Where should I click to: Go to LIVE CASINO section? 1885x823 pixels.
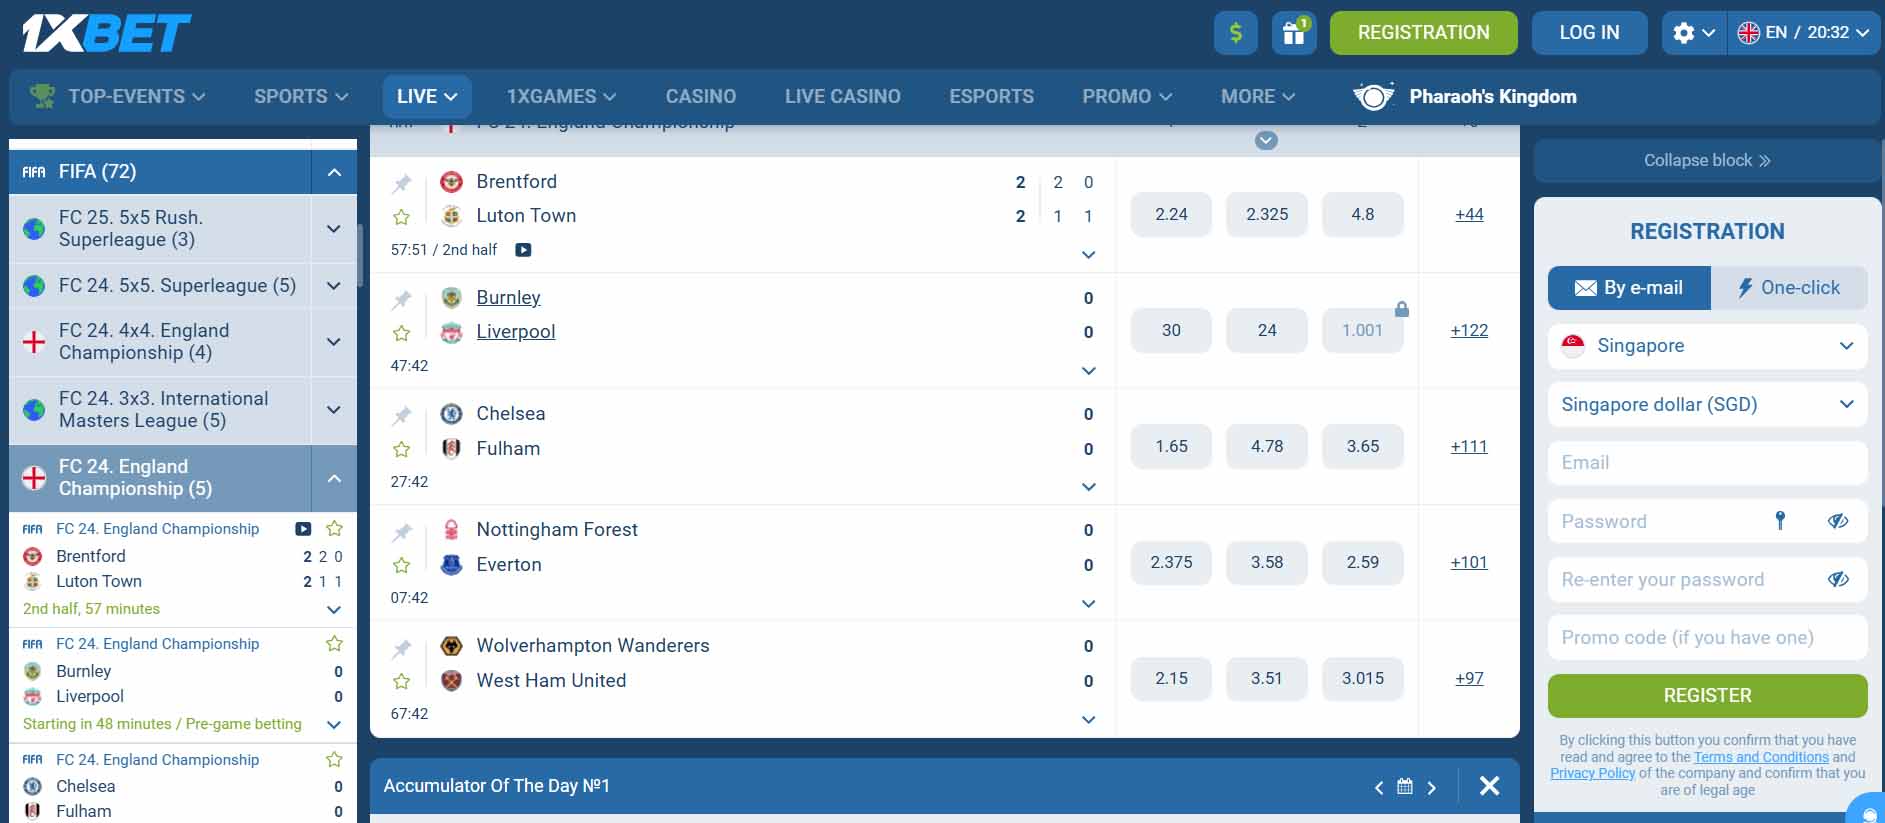coord(843,97)
